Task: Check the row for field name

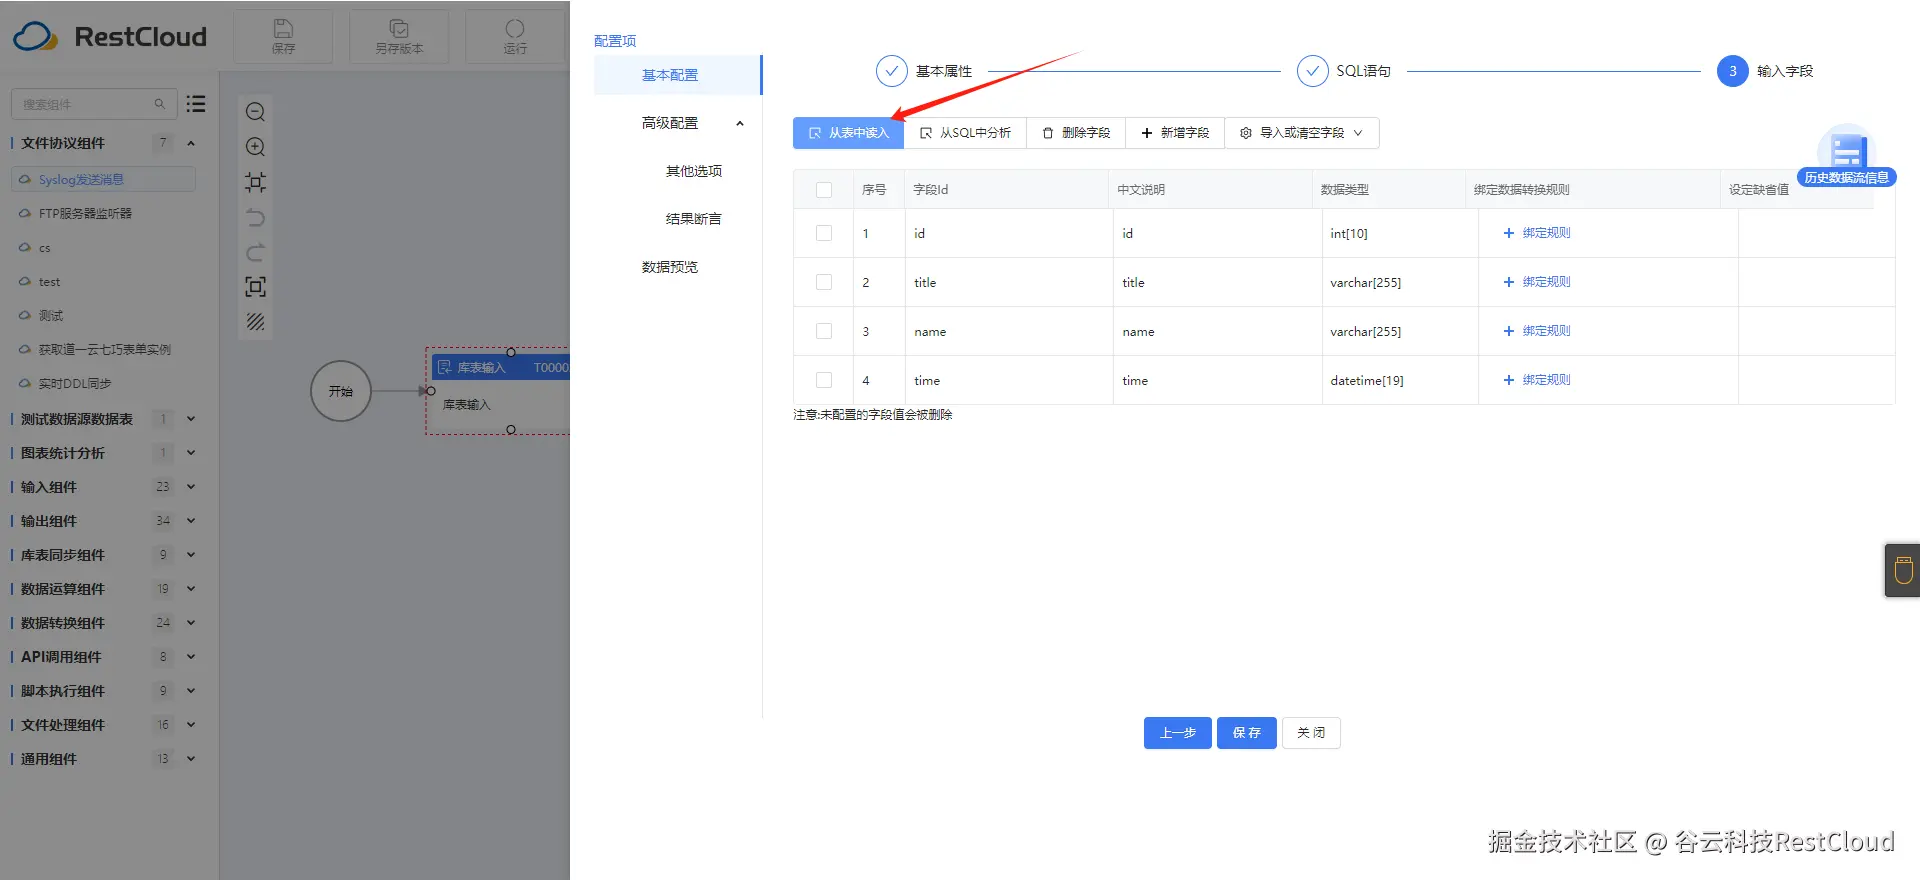Action: tap(824, 331)
